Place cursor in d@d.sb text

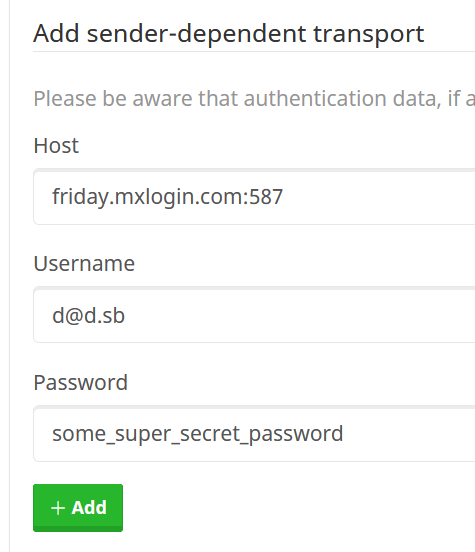click(88, 315)
